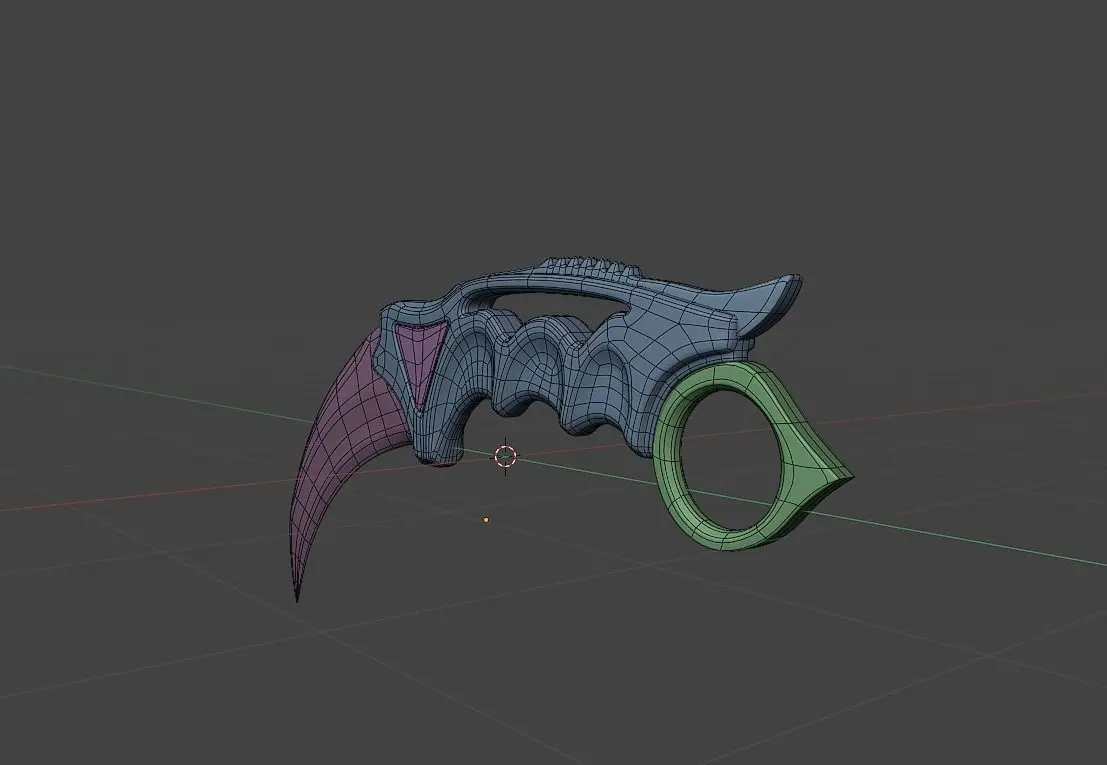Click the orange object origin dot
The image size is (1107, 765).
coord(486,520)
